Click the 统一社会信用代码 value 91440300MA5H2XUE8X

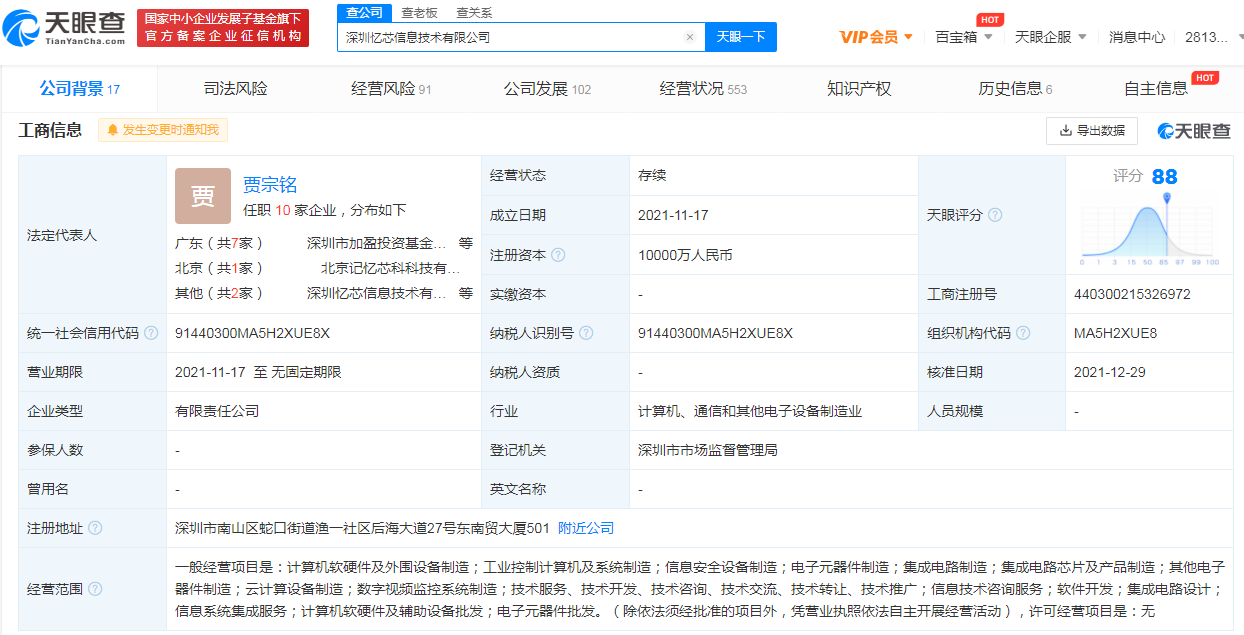coord(252,333)
